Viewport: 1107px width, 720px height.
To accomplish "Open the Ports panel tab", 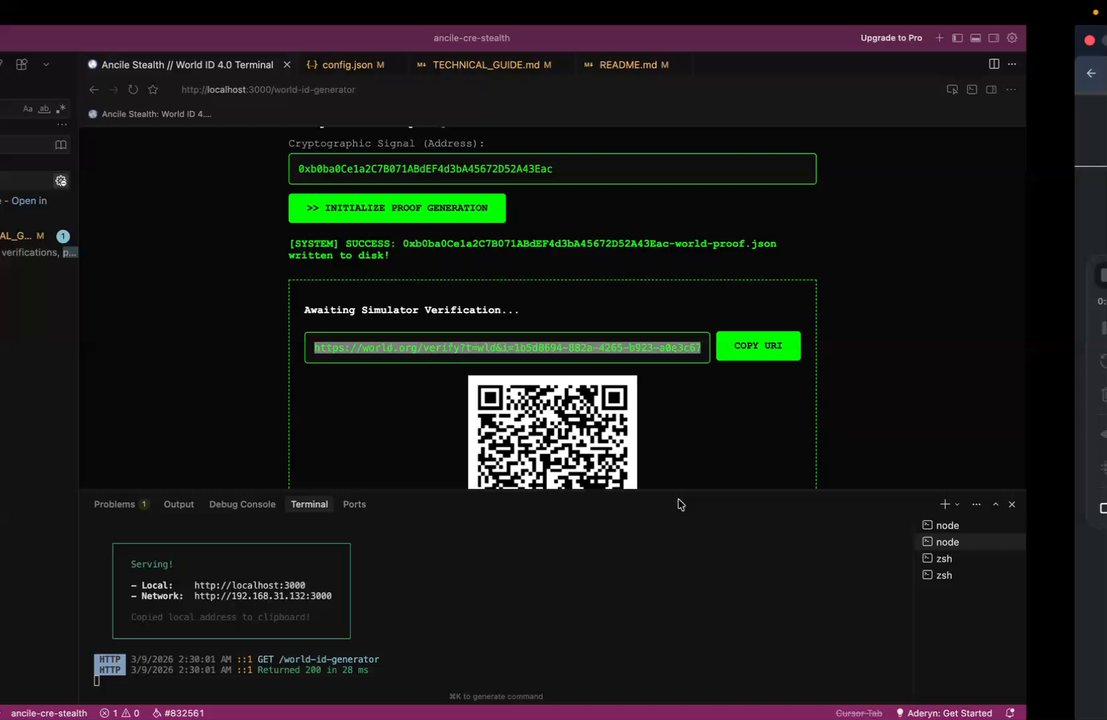I will (x=354, y=504).
